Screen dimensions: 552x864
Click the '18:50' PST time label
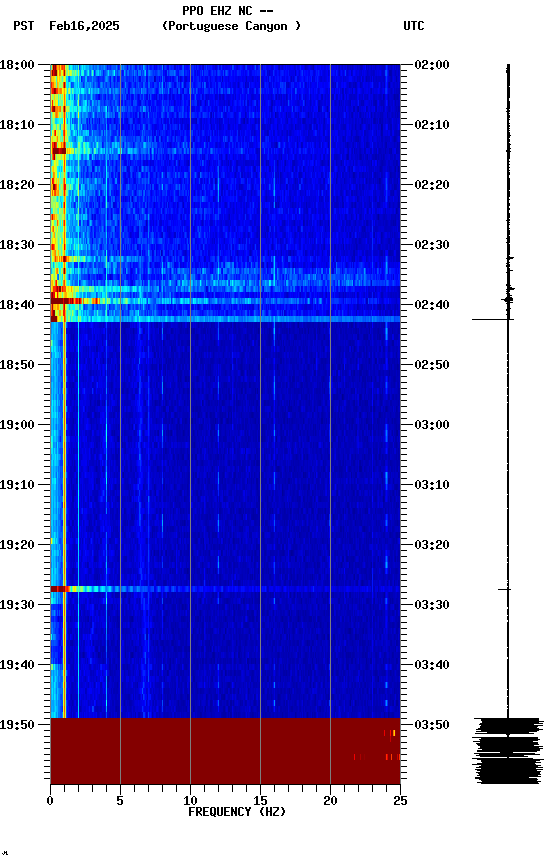coord(17,365)
